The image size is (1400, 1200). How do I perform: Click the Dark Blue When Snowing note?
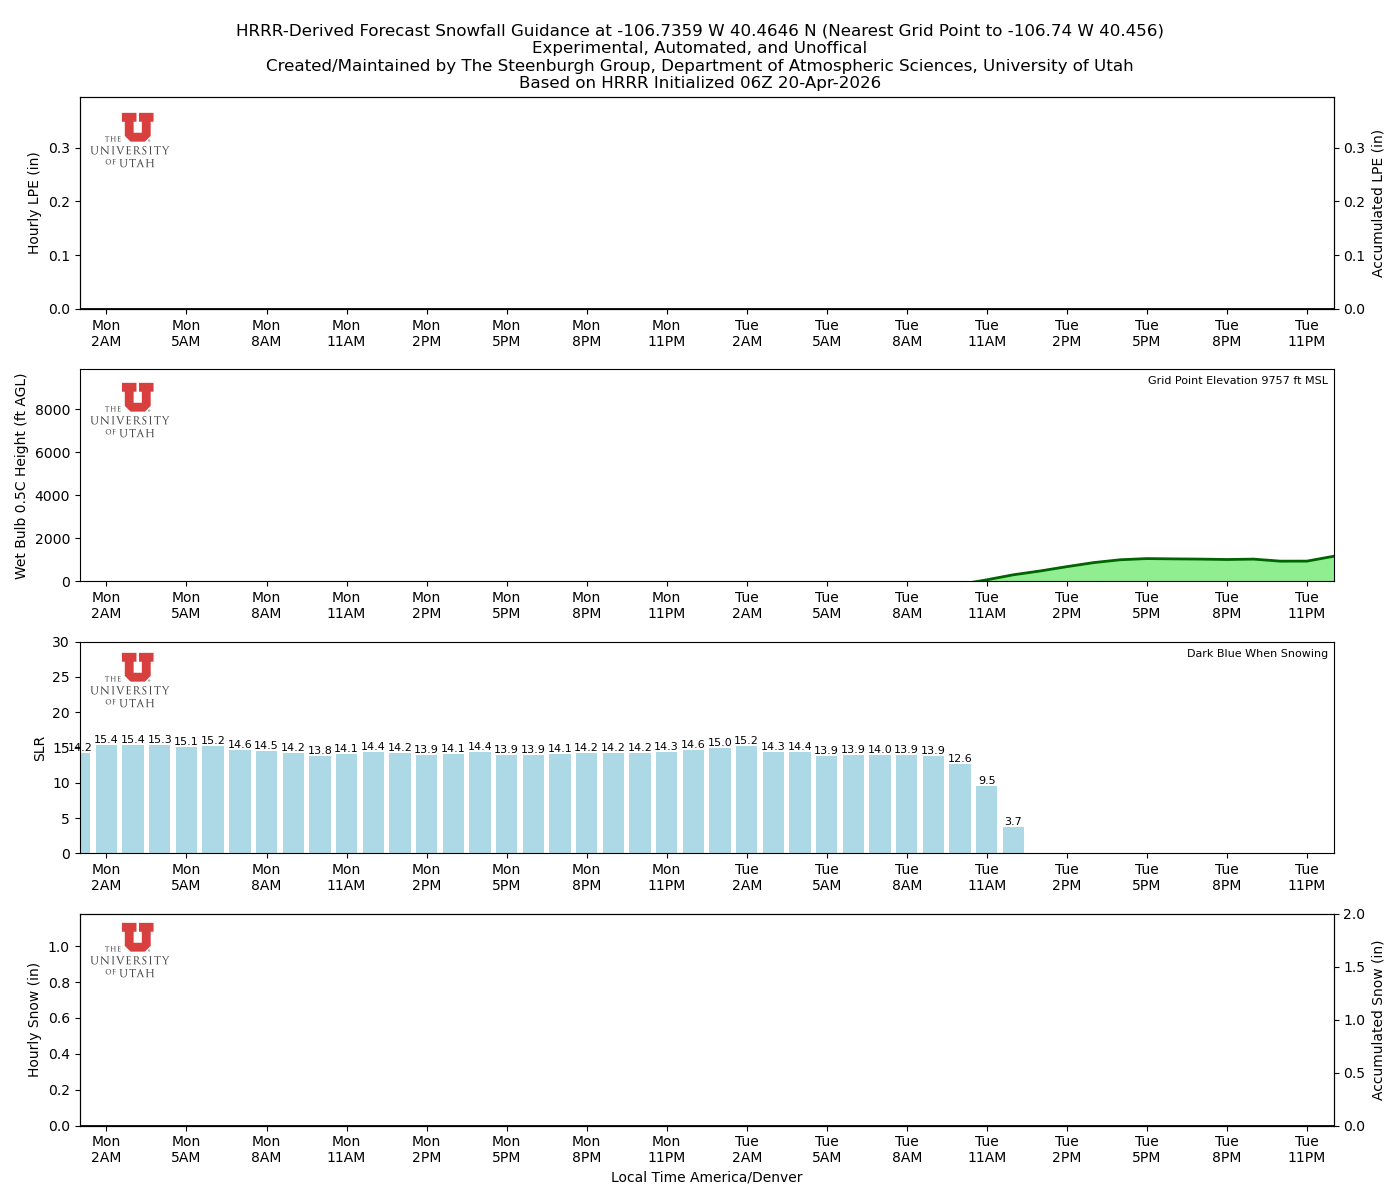click(x=1257, y=654)
